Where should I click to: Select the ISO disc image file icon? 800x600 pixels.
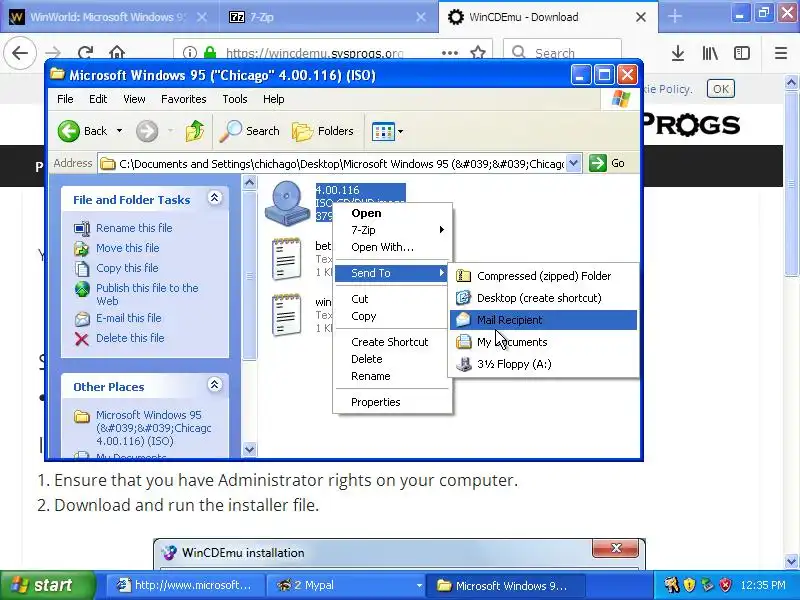tap(287, 203)
